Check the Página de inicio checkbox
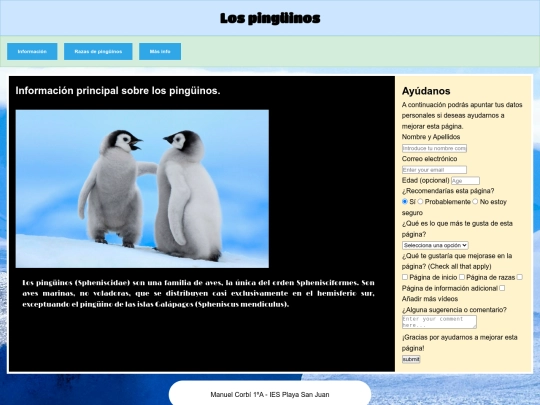The image size is (540, 405). [405, 277]
